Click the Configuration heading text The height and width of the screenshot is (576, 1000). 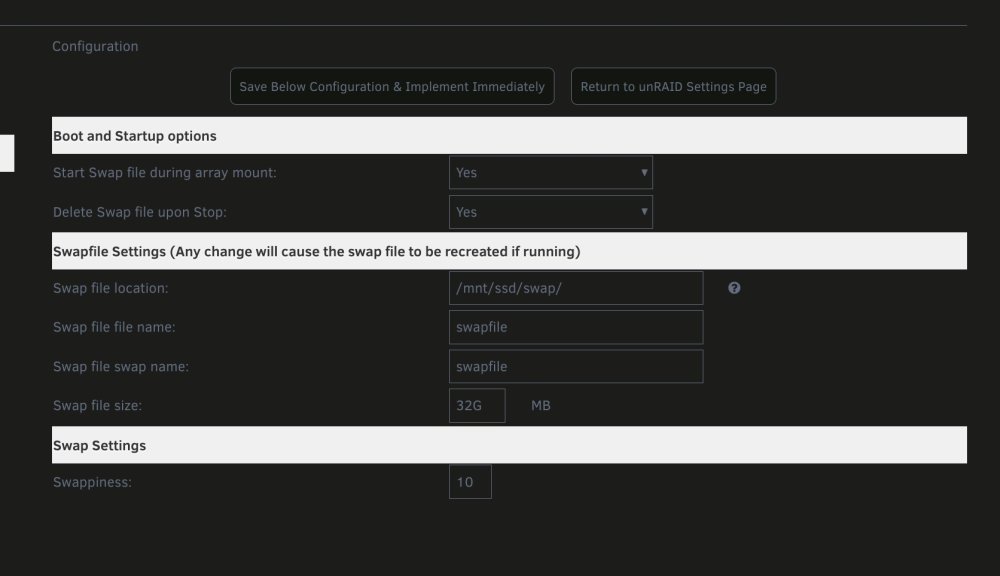click(95, 46)
